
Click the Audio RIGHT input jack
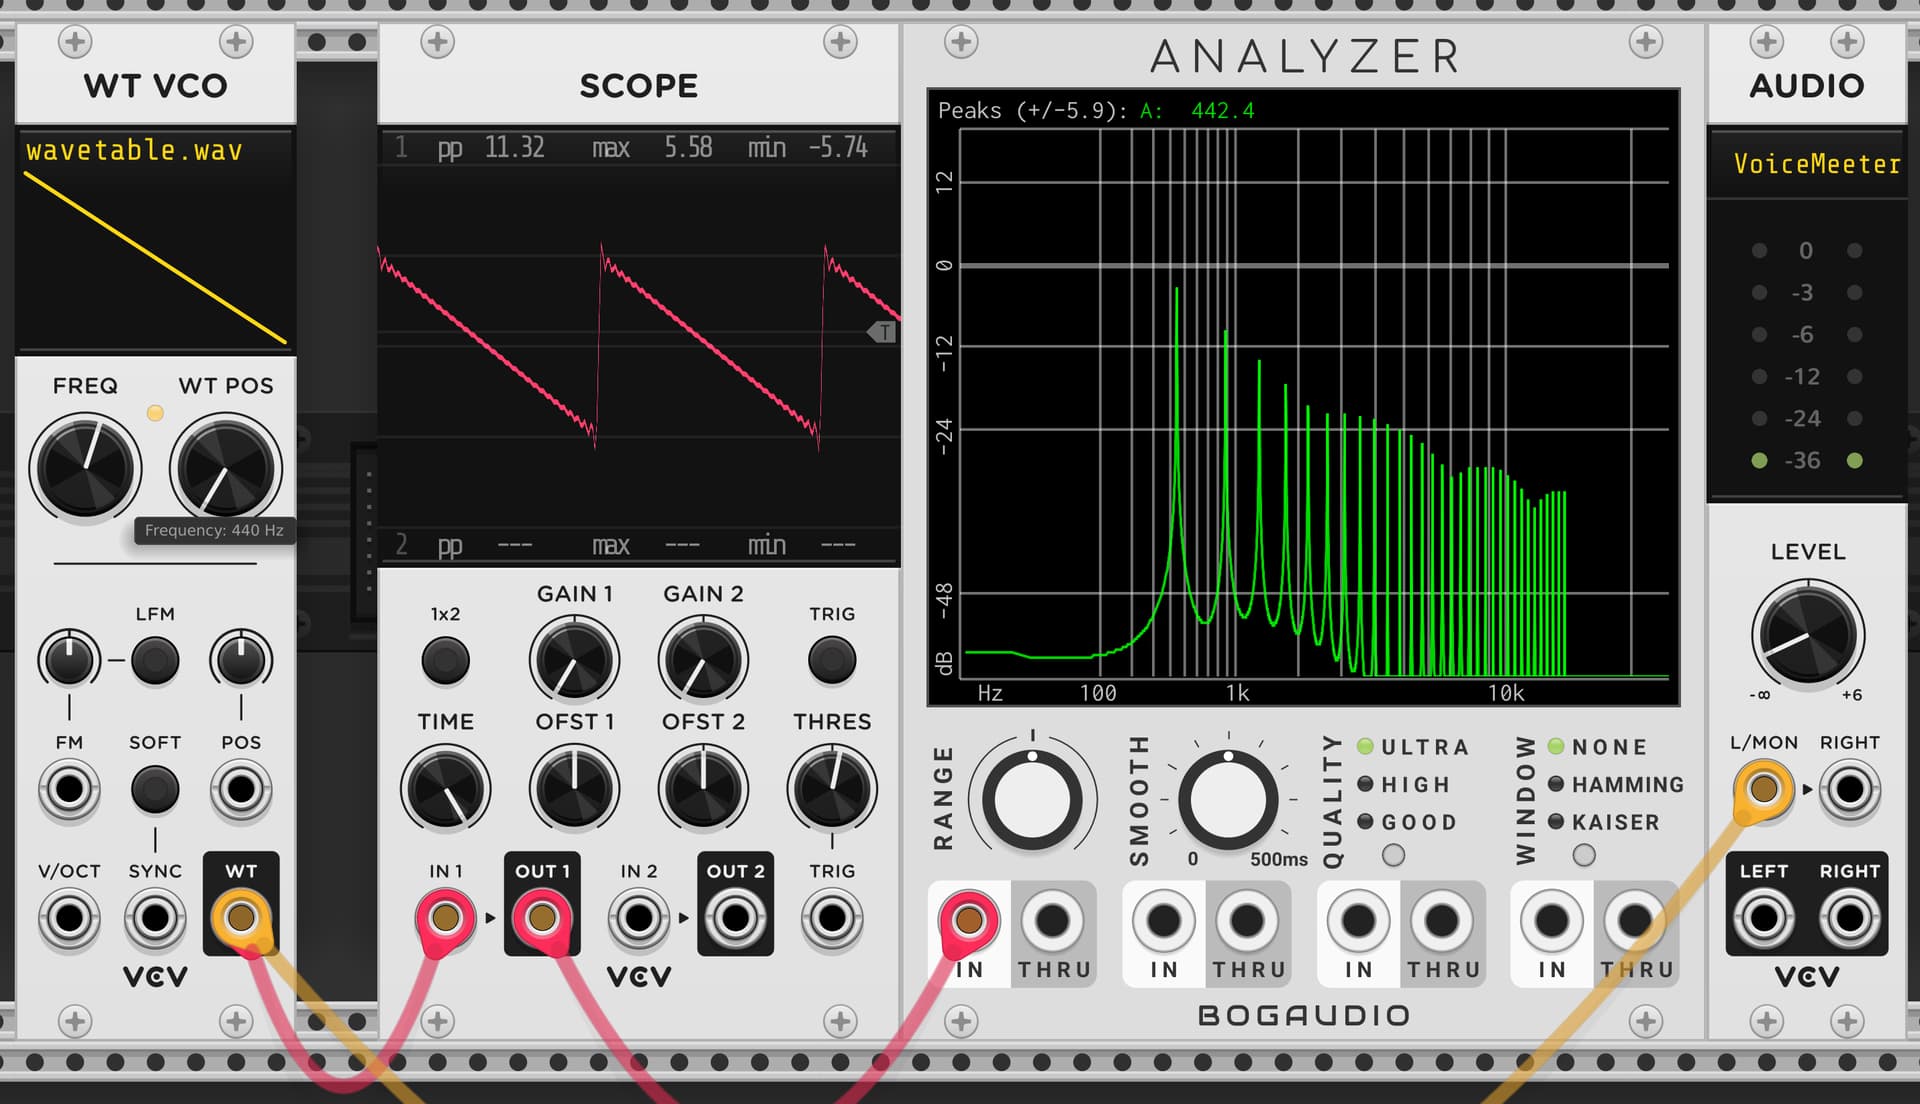point(1850,789)
